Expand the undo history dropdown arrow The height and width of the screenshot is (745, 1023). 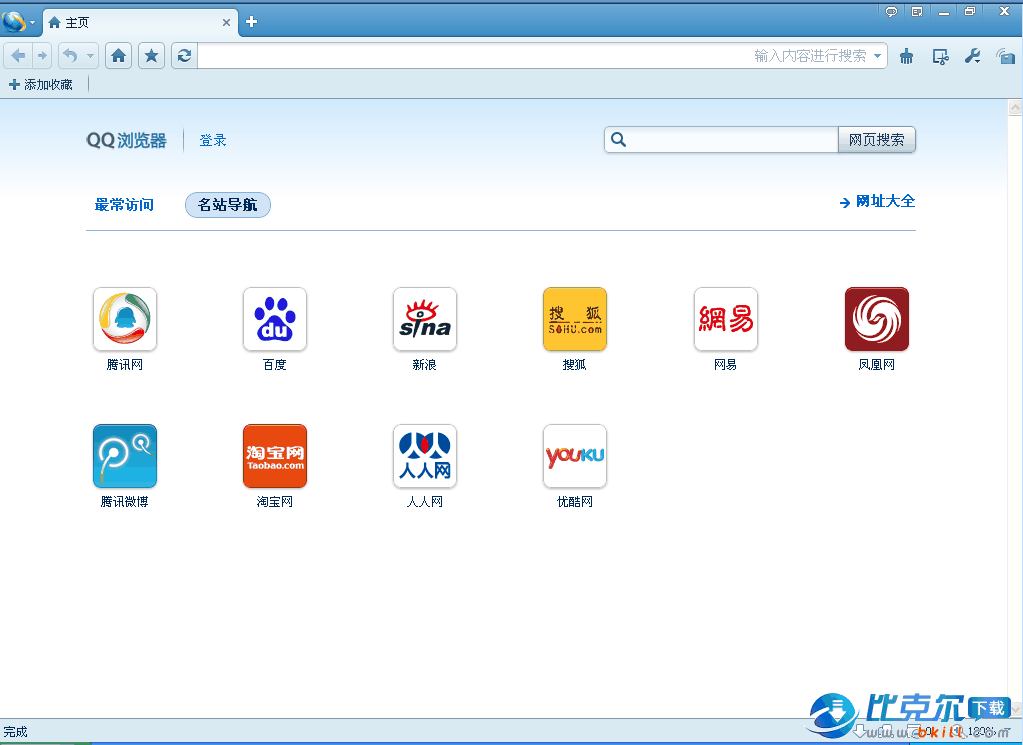click(91, 56)
